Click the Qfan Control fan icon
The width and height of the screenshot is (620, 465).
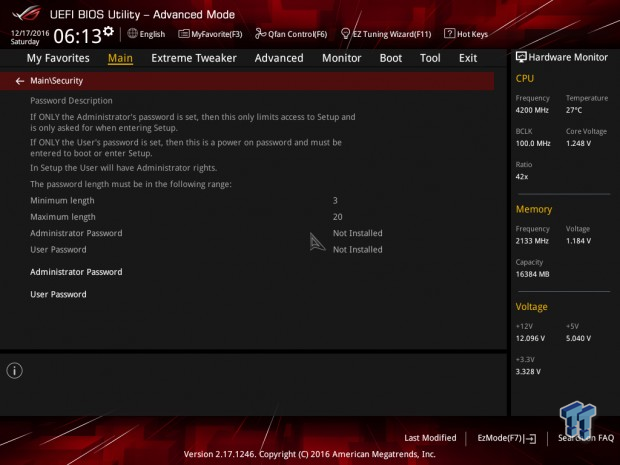[x=260, y=34]
